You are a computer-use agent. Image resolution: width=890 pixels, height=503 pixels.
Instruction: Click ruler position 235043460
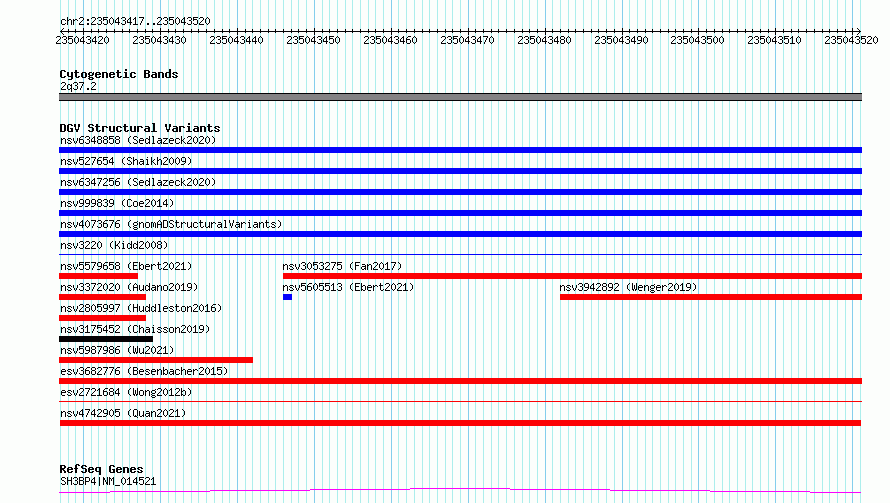click(390, 40)
